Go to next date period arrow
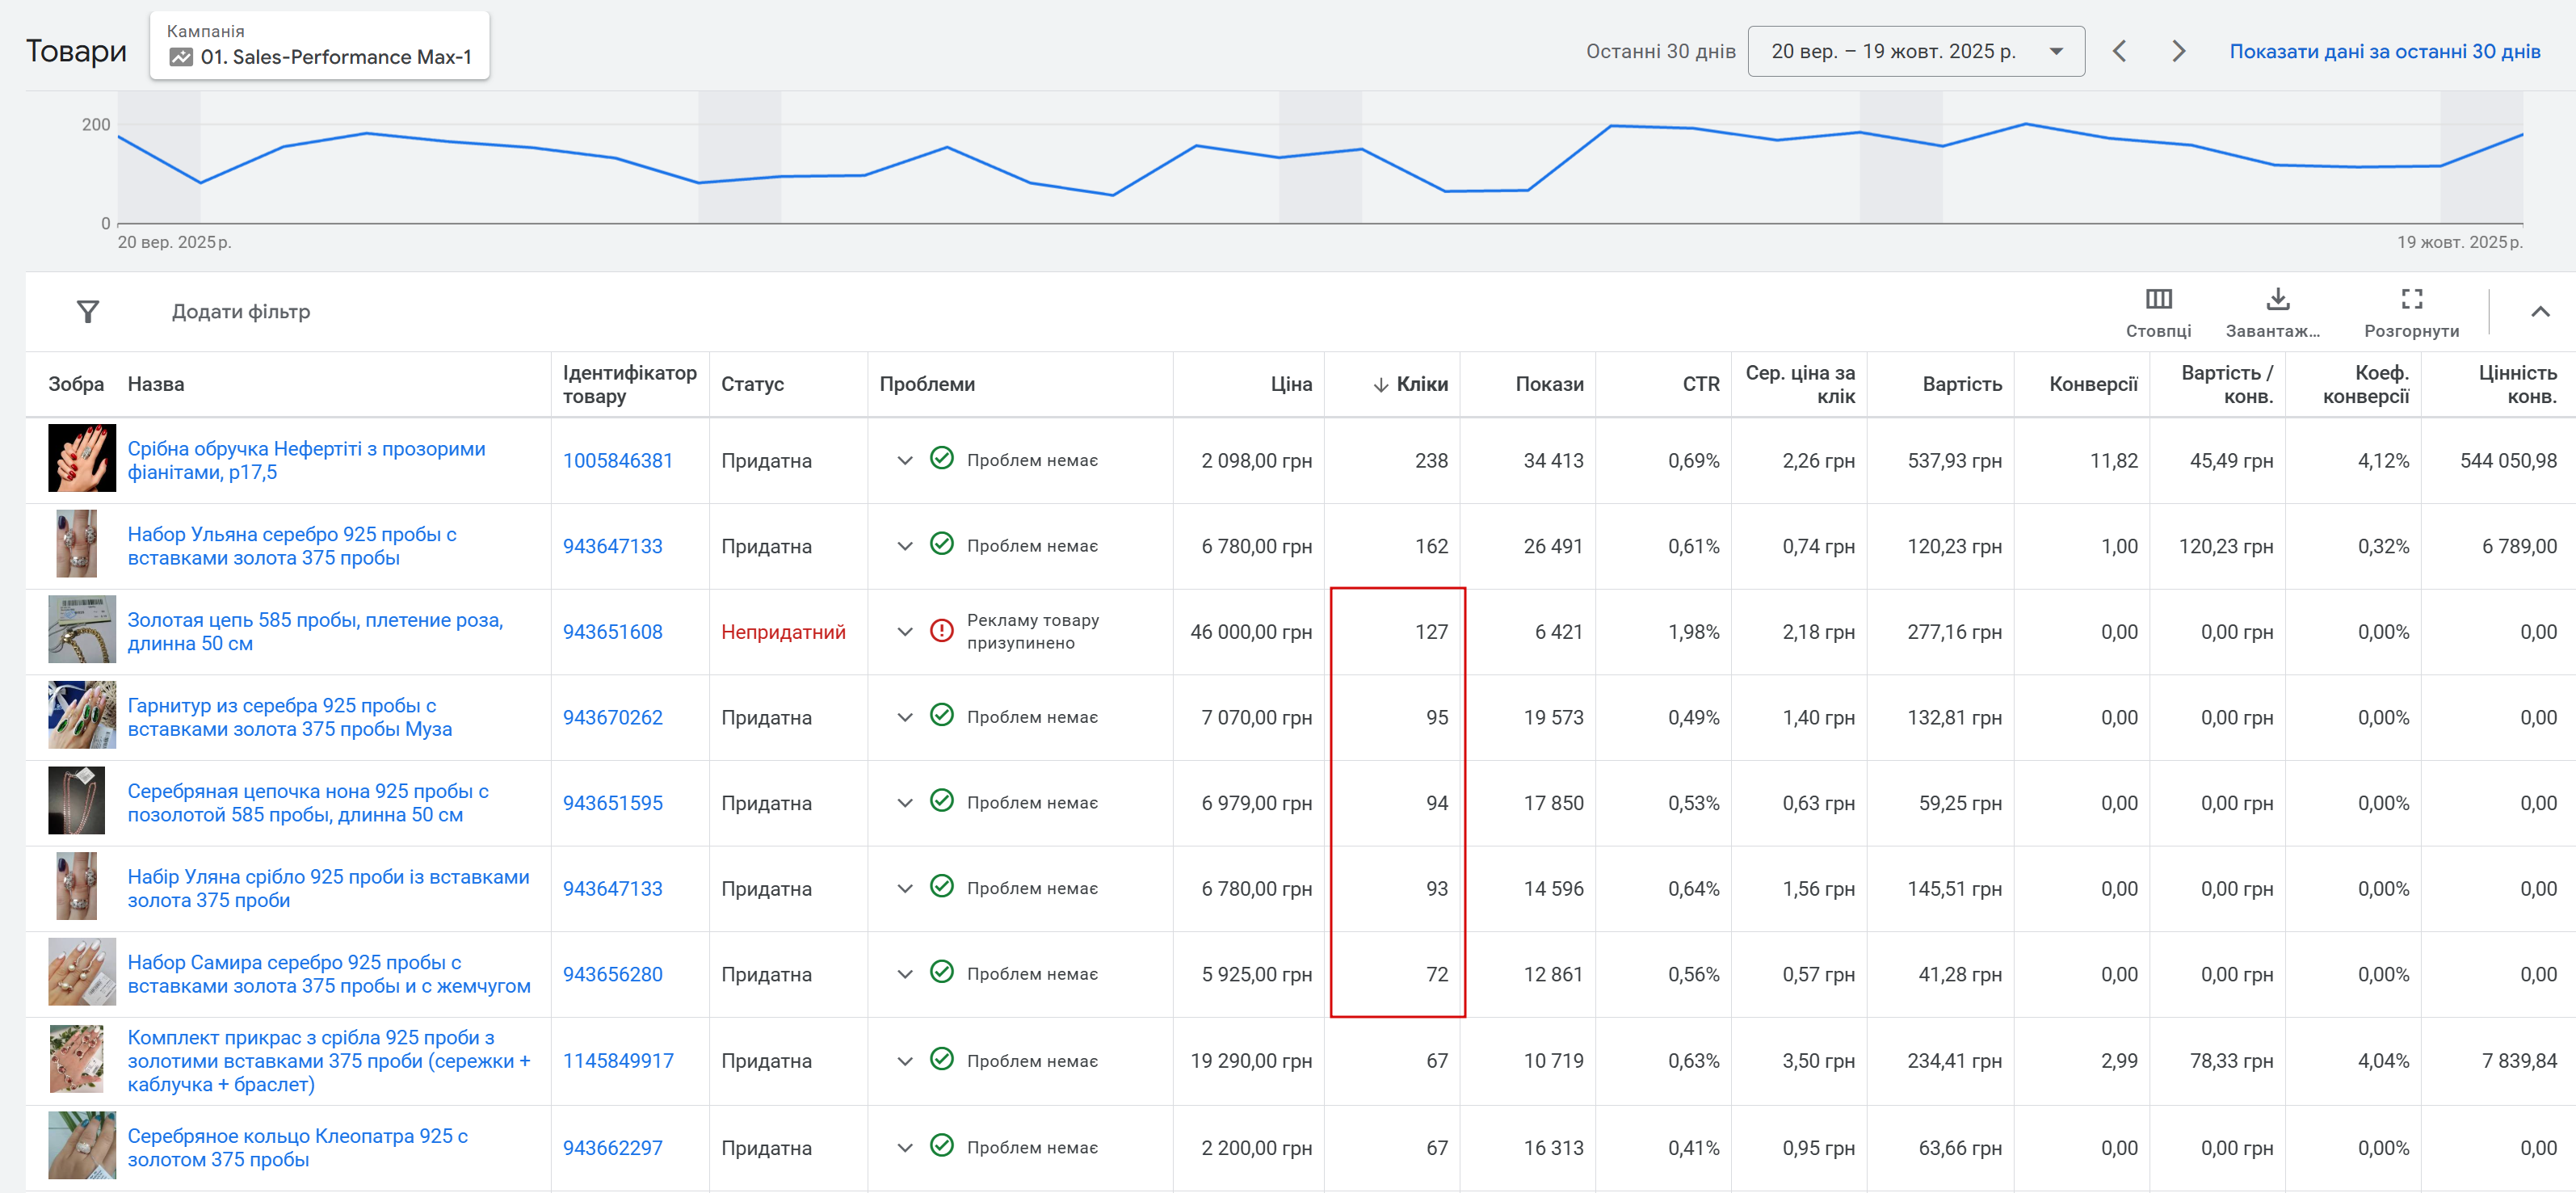Image resolution: width=2576 pixels, height=1193 pixels. click(x=2178, y=51)
